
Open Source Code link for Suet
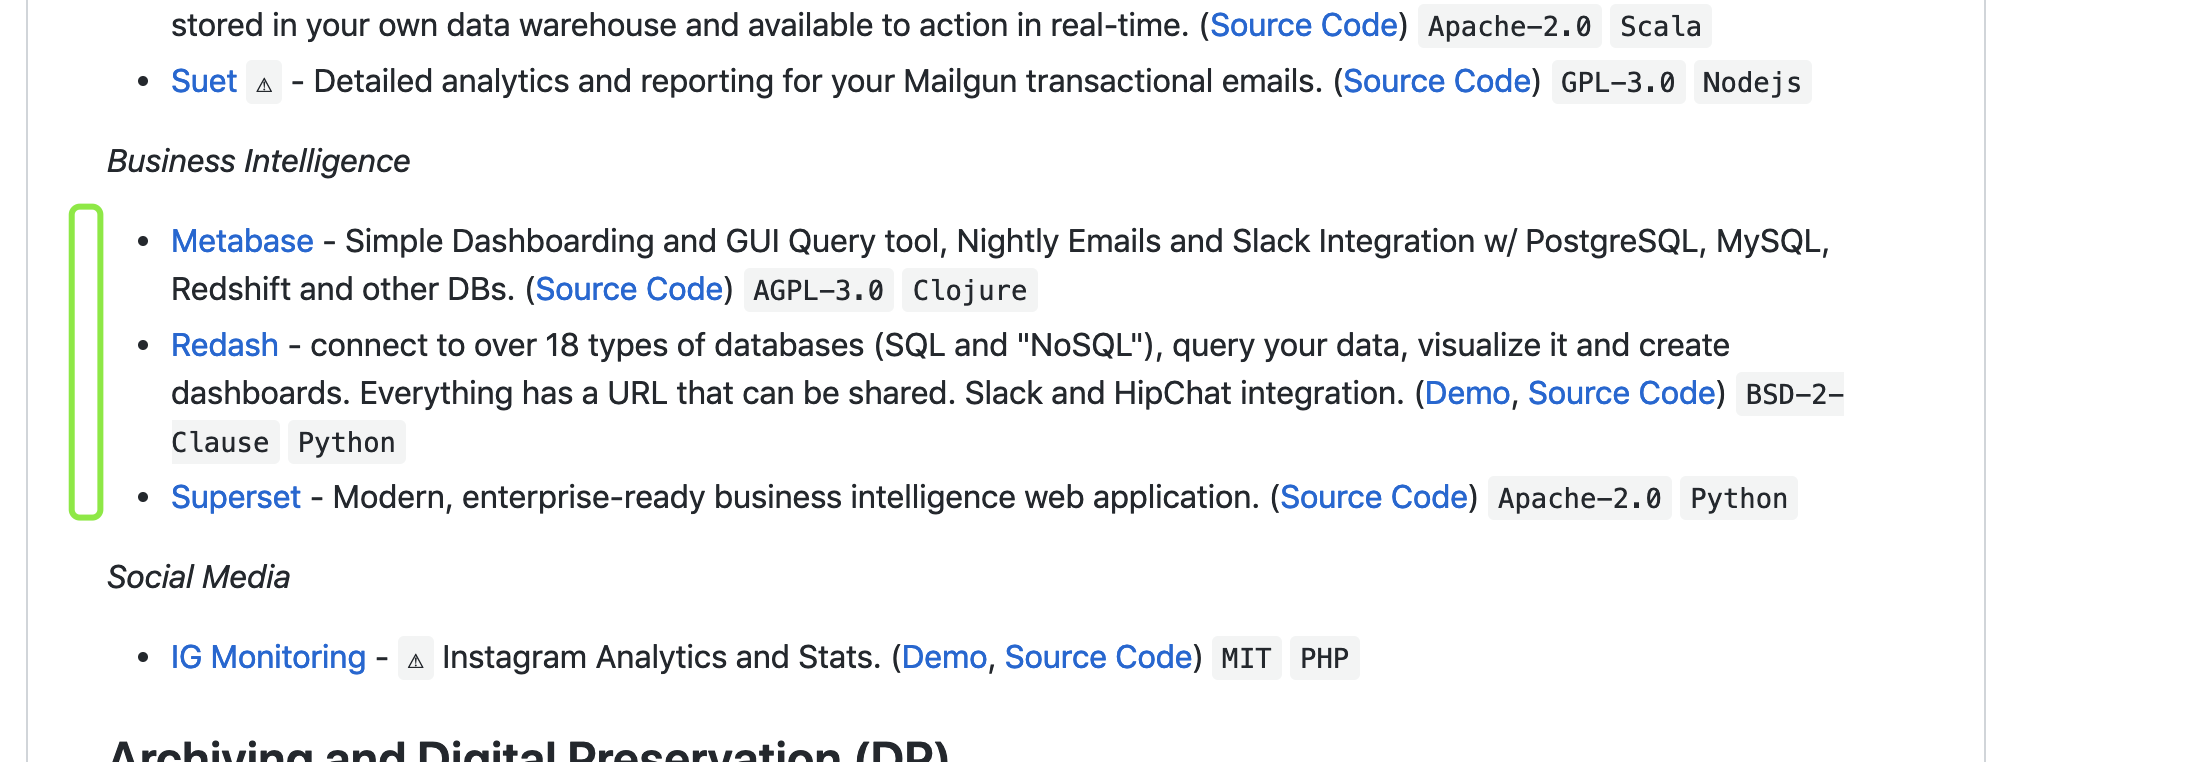coord(1436,81)
